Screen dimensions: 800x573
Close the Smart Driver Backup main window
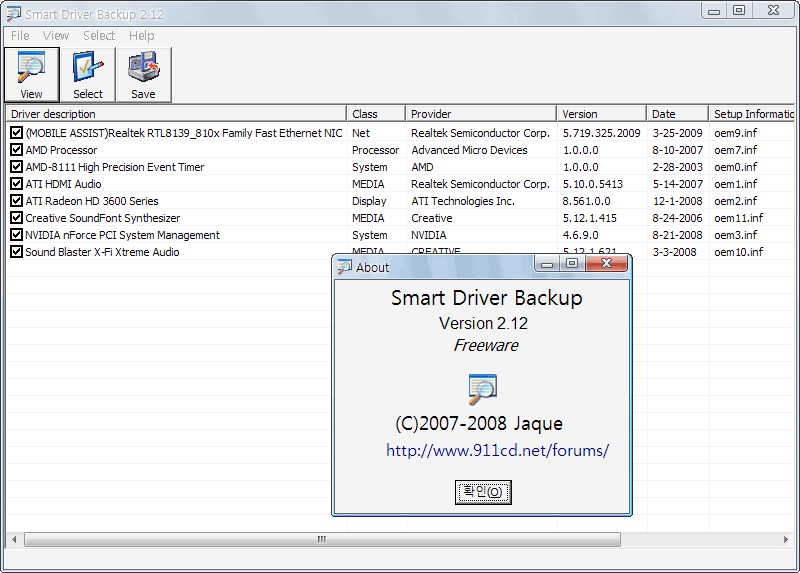[x=773, y=10]
